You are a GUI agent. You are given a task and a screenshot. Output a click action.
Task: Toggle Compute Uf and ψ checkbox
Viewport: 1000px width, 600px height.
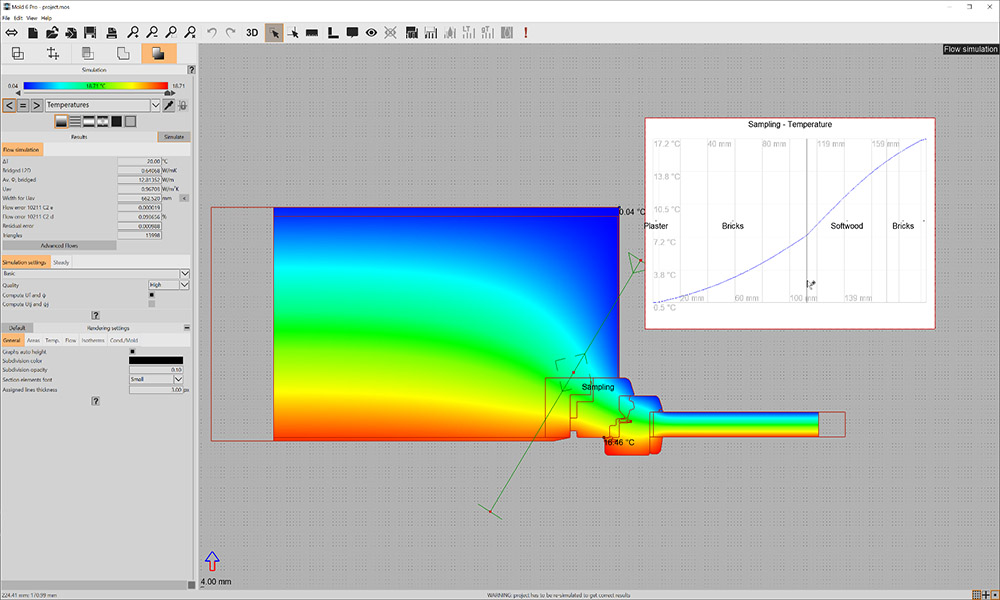152,295
